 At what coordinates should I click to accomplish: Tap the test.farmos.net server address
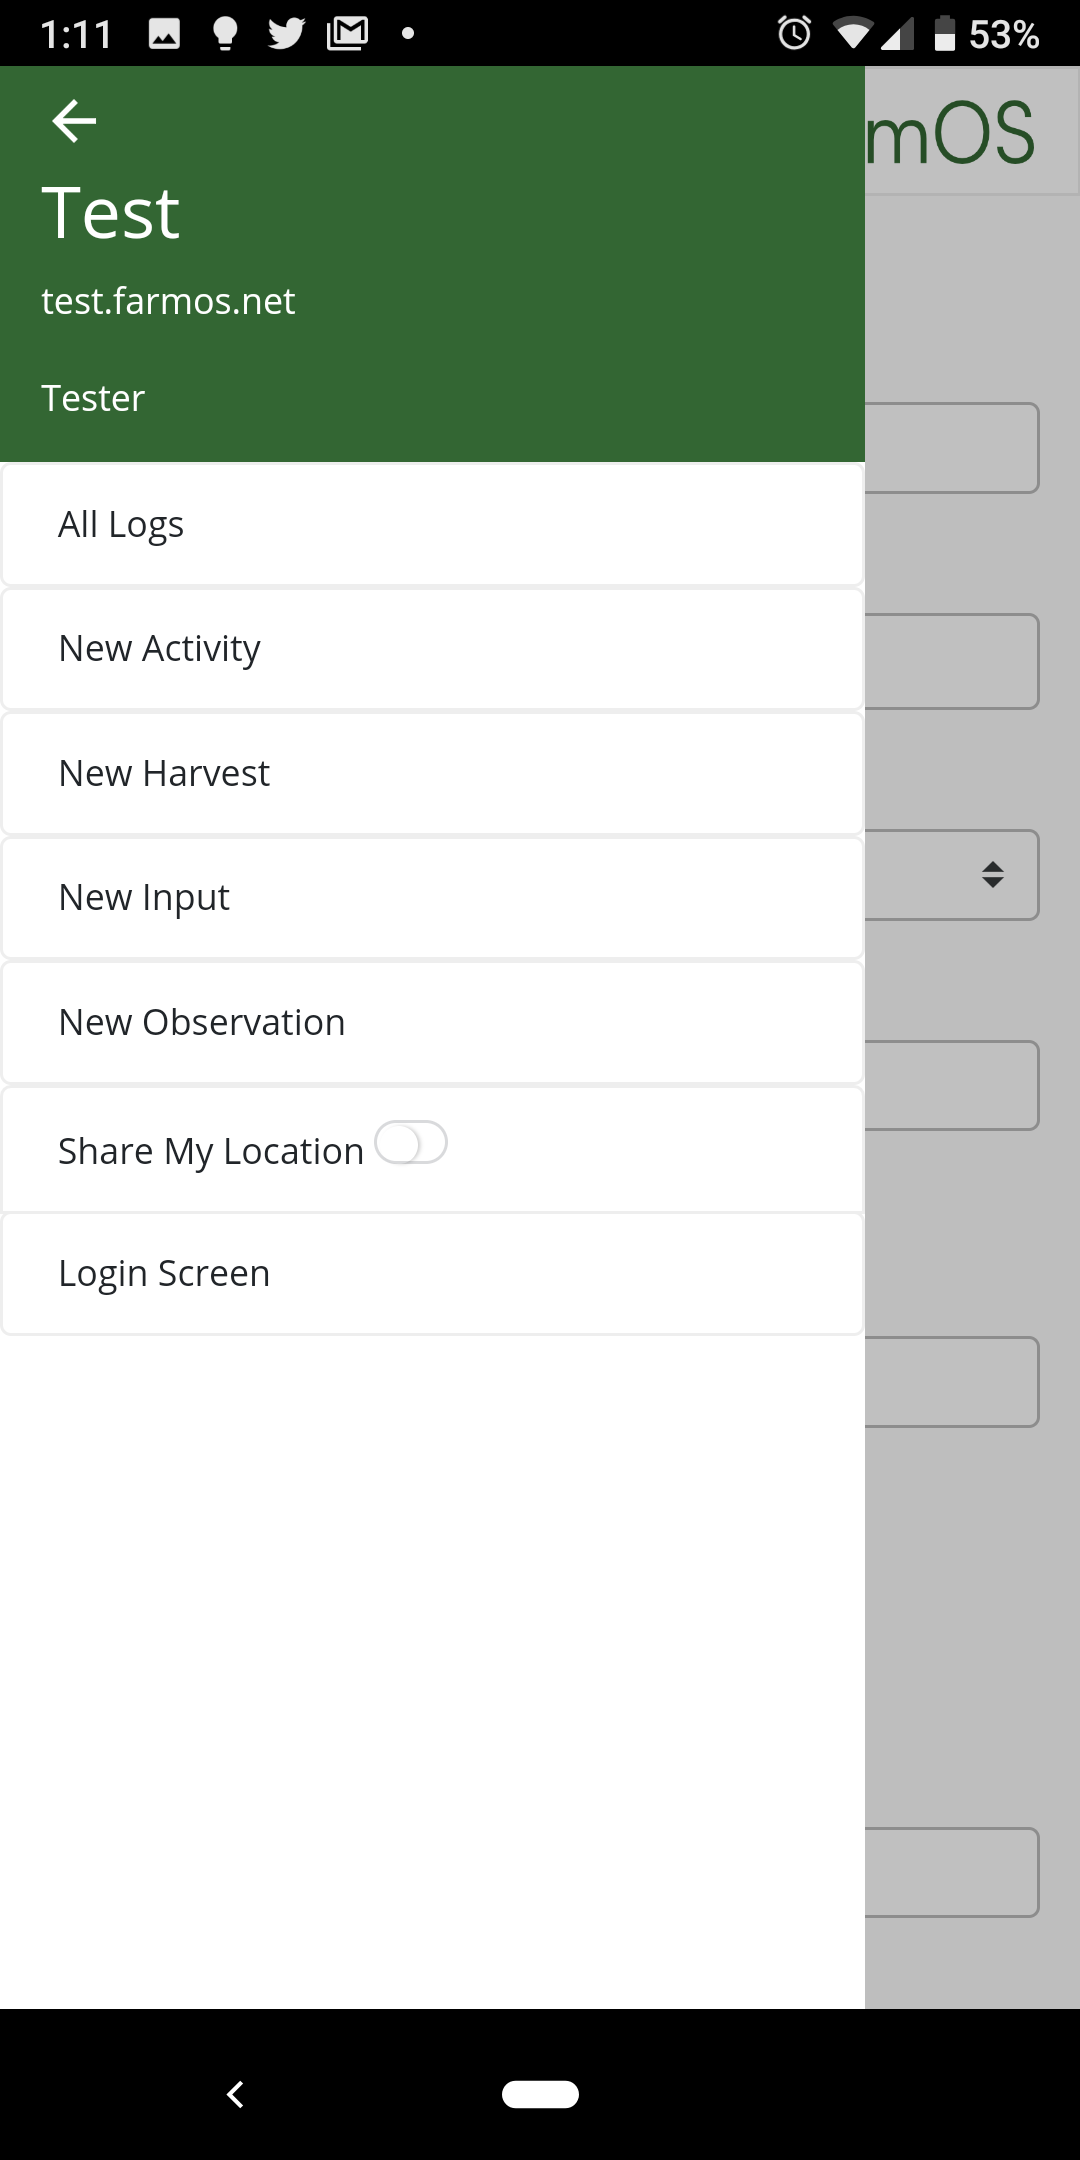(168, 301)
